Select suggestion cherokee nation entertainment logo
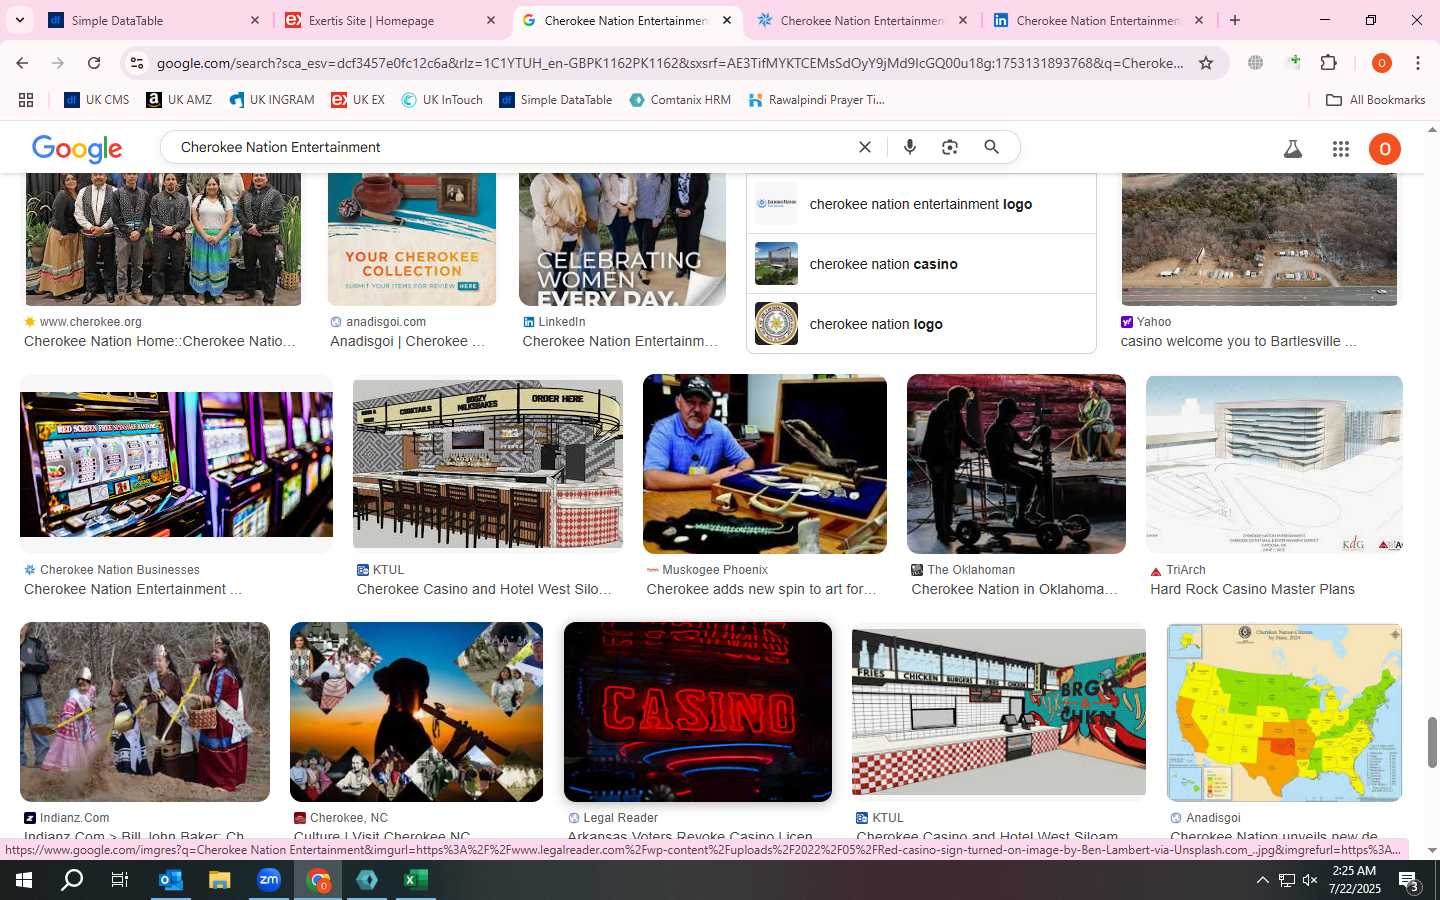The width and height of the screenshot is (1440, 900). tap(921, 204)
